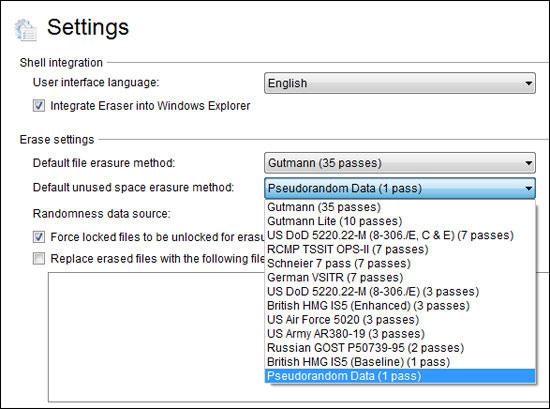Select Gutmann Lite (10 passes) option
The width and height of the screenshot is (550, 409).
coord(400,221)
